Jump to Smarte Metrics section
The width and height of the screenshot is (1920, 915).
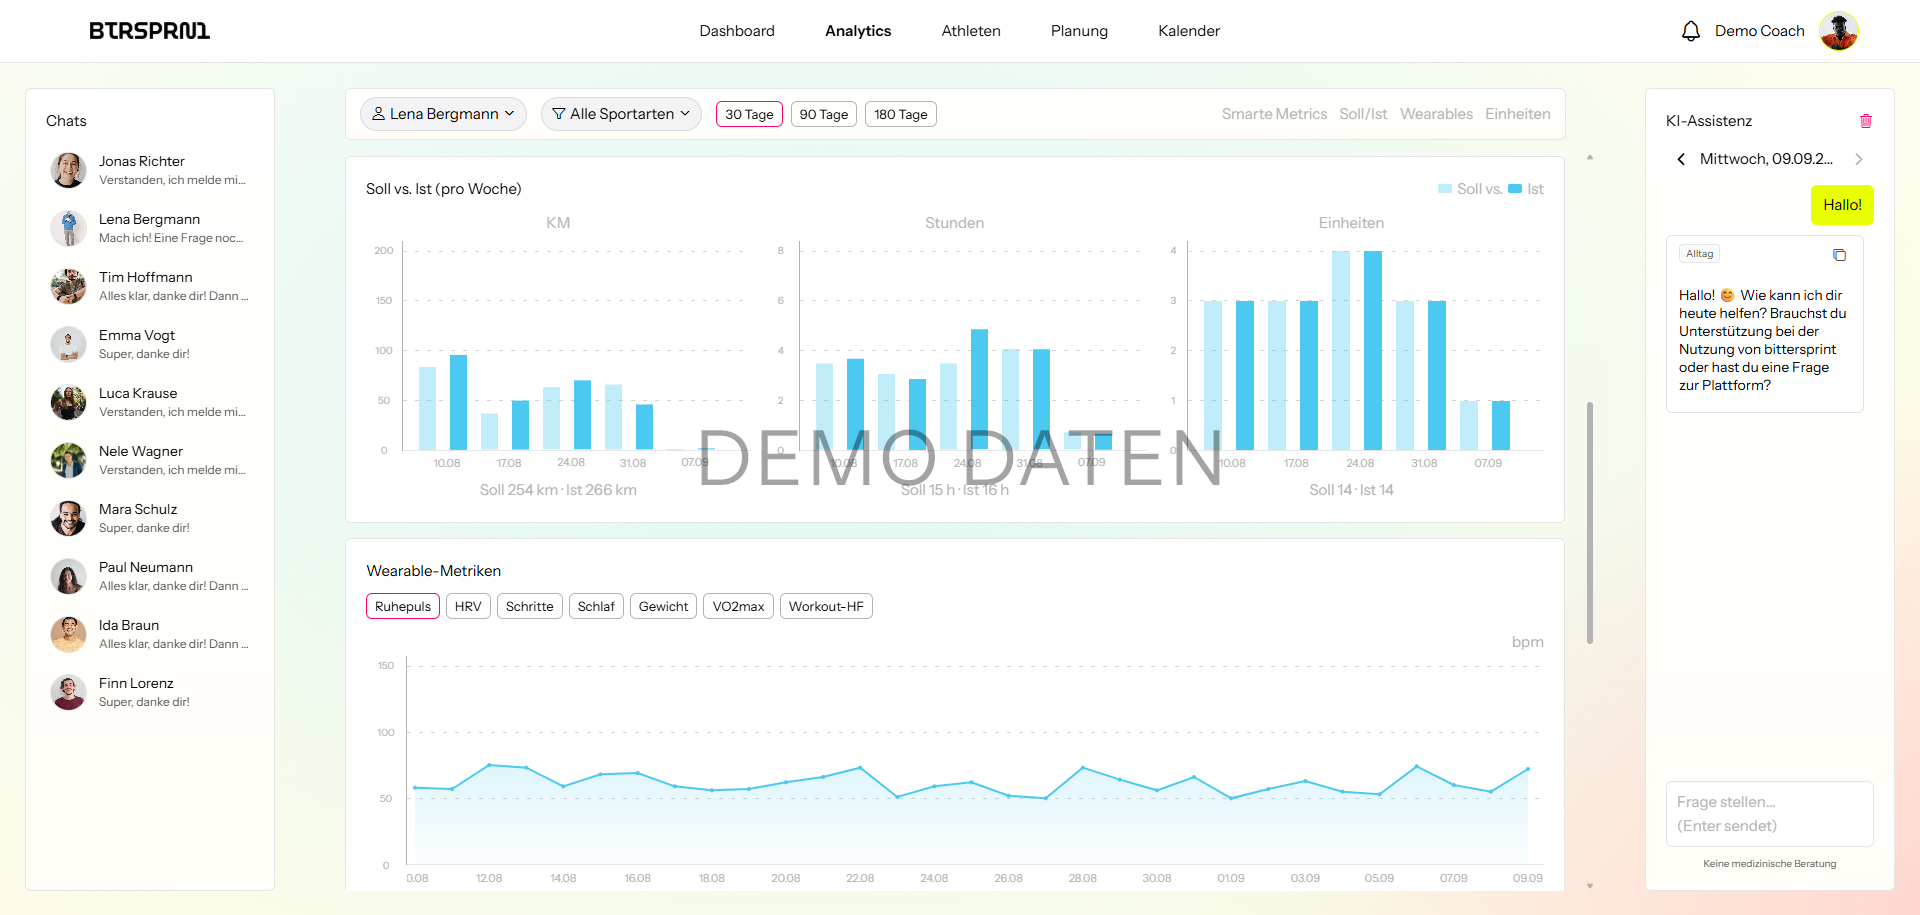tap(1274, 114)
